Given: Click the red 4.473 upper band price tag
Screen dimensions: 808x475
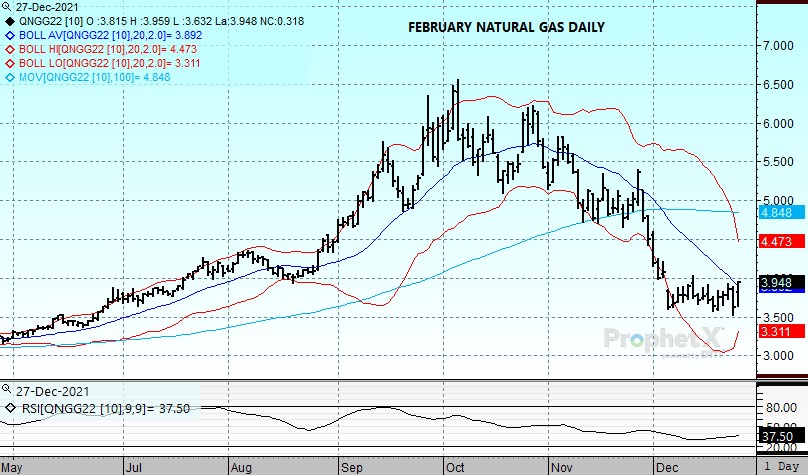Looking at the screenshot, I should click(x=777, y=242).
